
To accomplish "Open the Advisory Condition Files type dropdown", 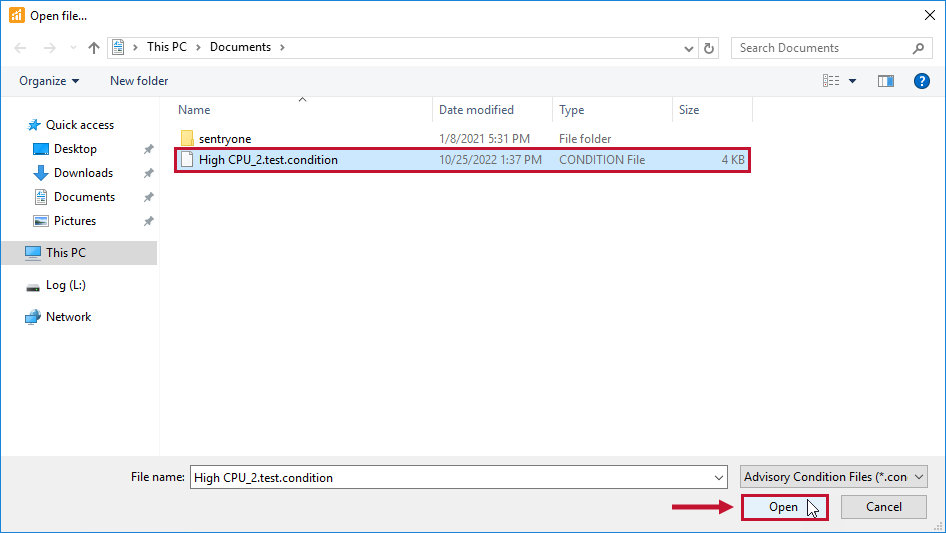I will (834, 477).
